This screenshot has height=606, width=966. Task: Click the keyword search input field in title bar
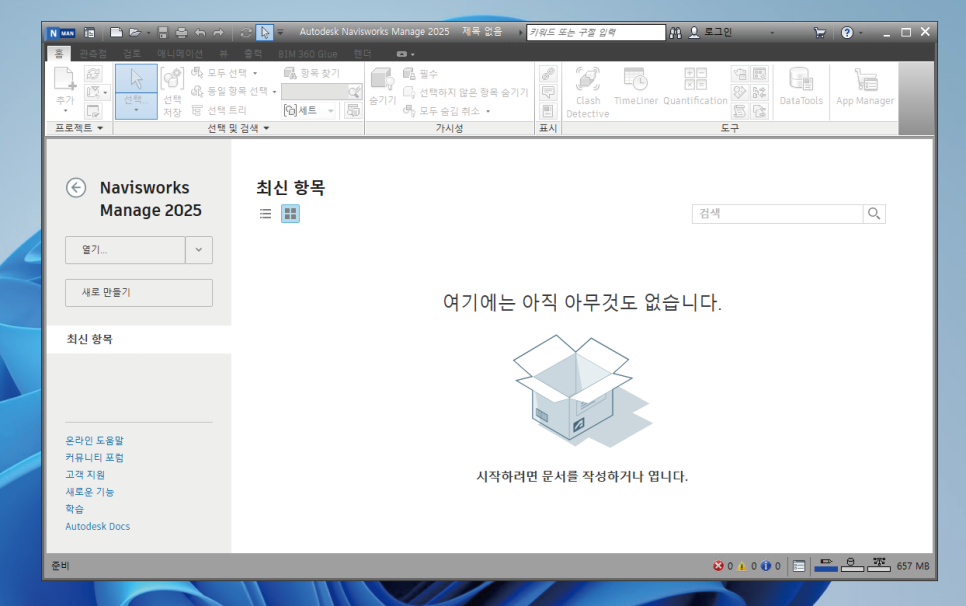596,32
